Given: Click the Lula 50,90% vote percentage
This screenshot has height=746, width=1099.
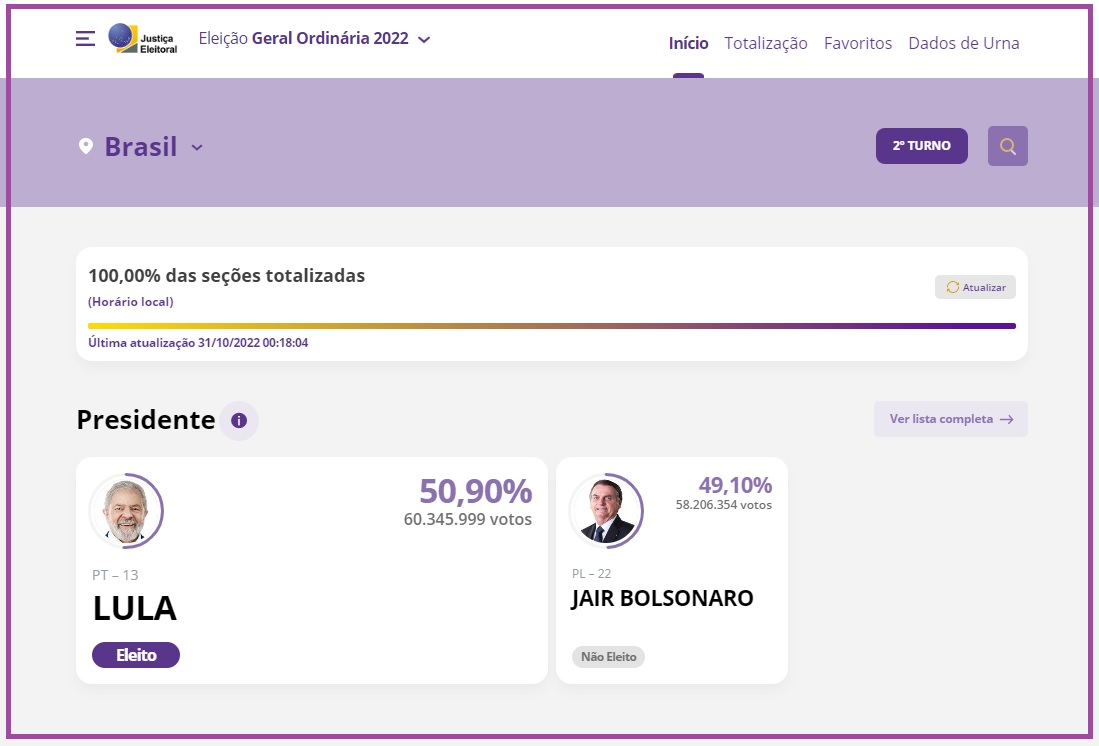Looking at the screenshot, I should pyautogui.click(x=475, y=491).
